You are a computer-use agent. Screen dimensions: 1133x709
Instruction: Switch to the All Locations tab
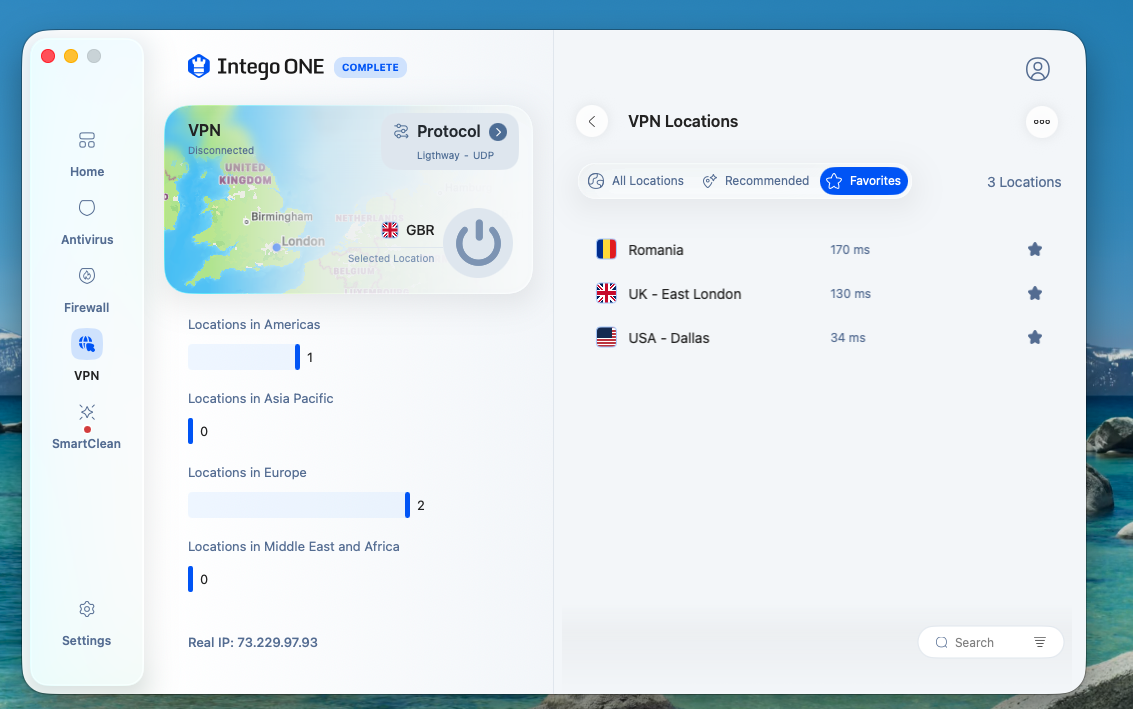click(x=636, y=181)
